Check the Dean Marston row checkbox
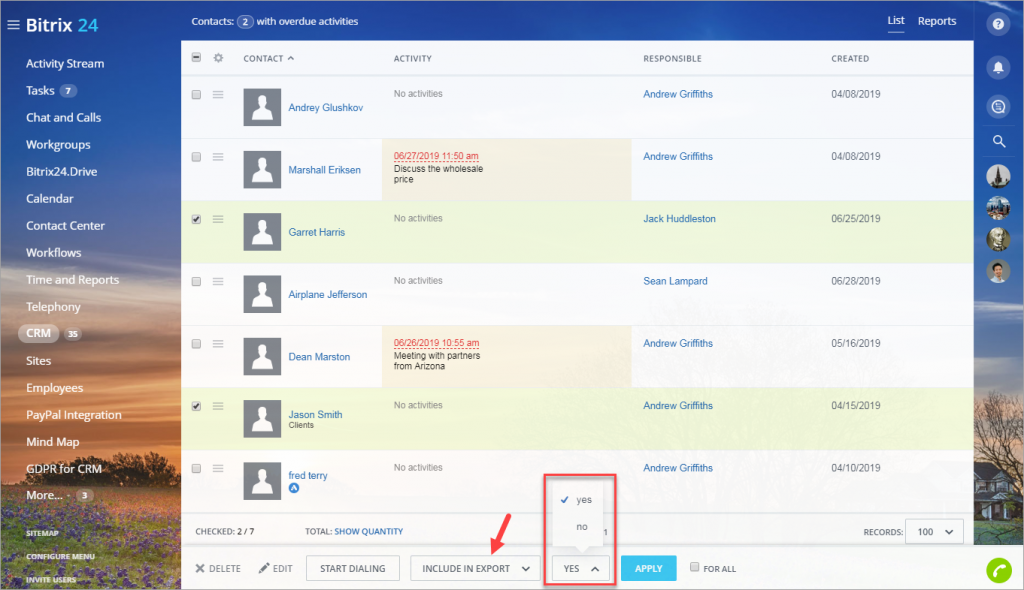Screen dimensions: 1024x590 pos(196,344)
